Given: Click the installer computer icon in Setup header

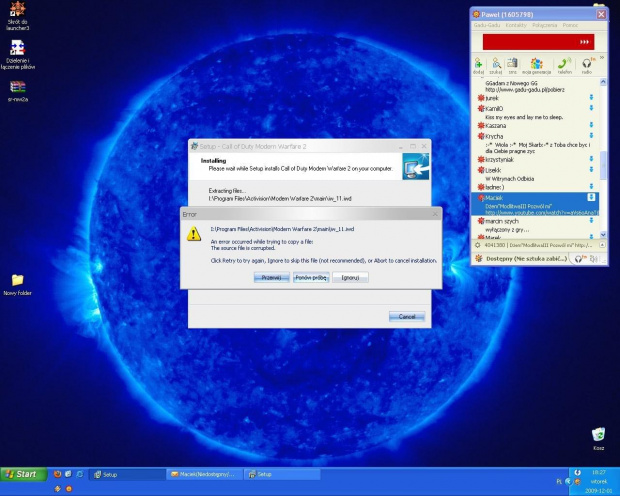Looking at the screenshot, I should 416,167.
